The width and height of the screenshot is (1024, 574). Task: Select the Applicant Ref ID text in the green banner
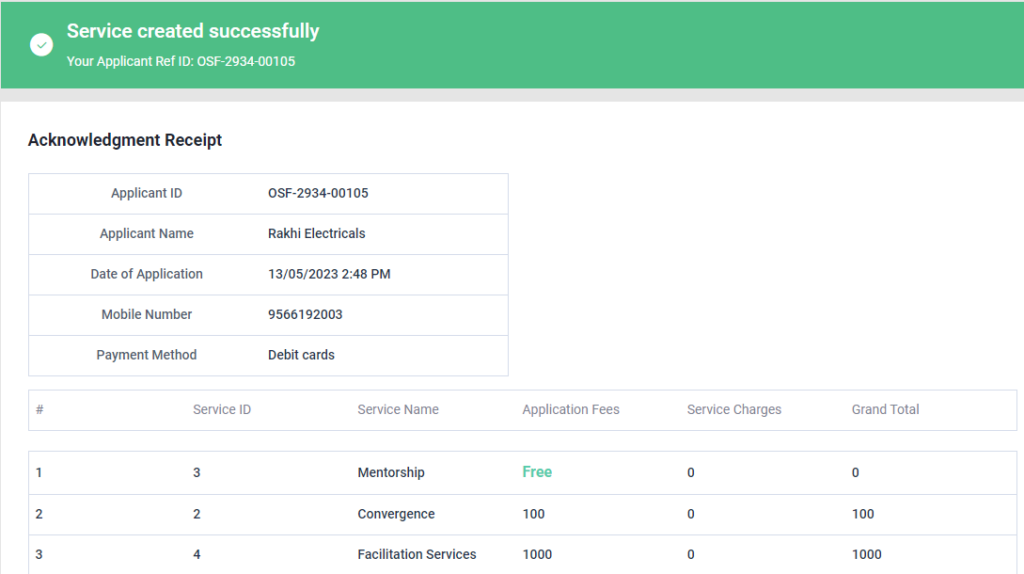click(181, 62)
